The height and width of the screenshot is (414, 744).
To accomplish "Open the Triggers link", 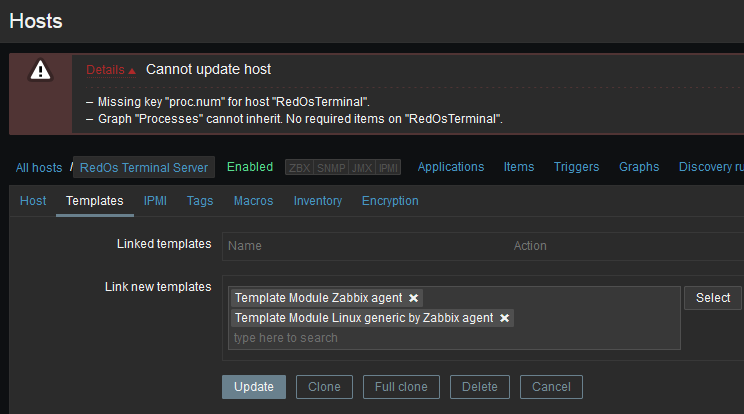I will coord(576,167).
